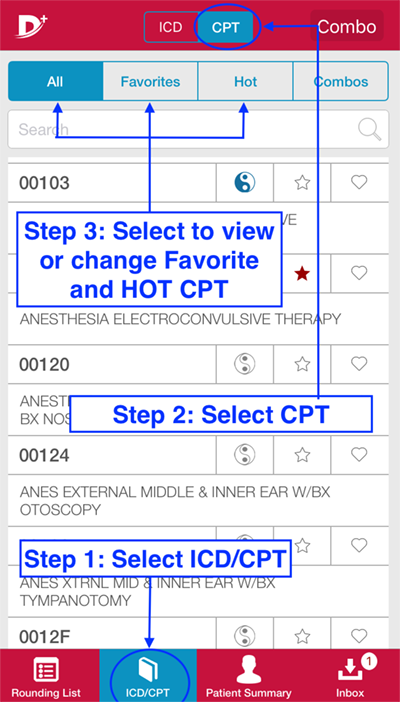Select the ICD/CPT book tab at bottom

(x=148, y=676)
